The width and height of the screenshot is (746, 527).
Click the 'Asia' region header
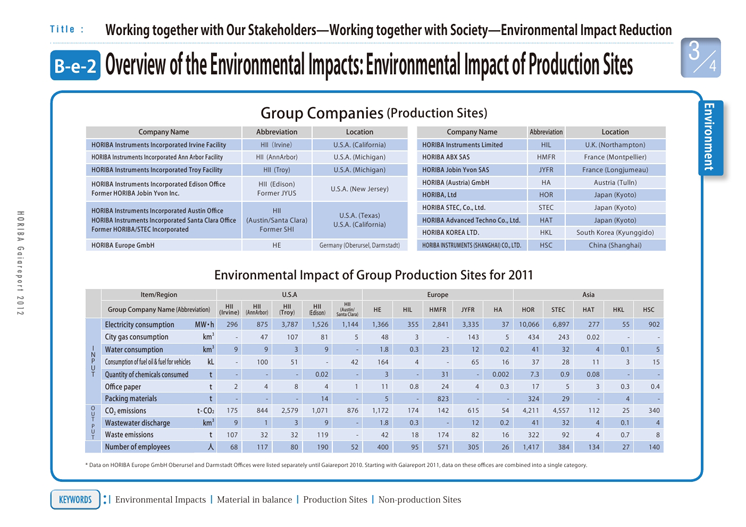click(589, 295)
